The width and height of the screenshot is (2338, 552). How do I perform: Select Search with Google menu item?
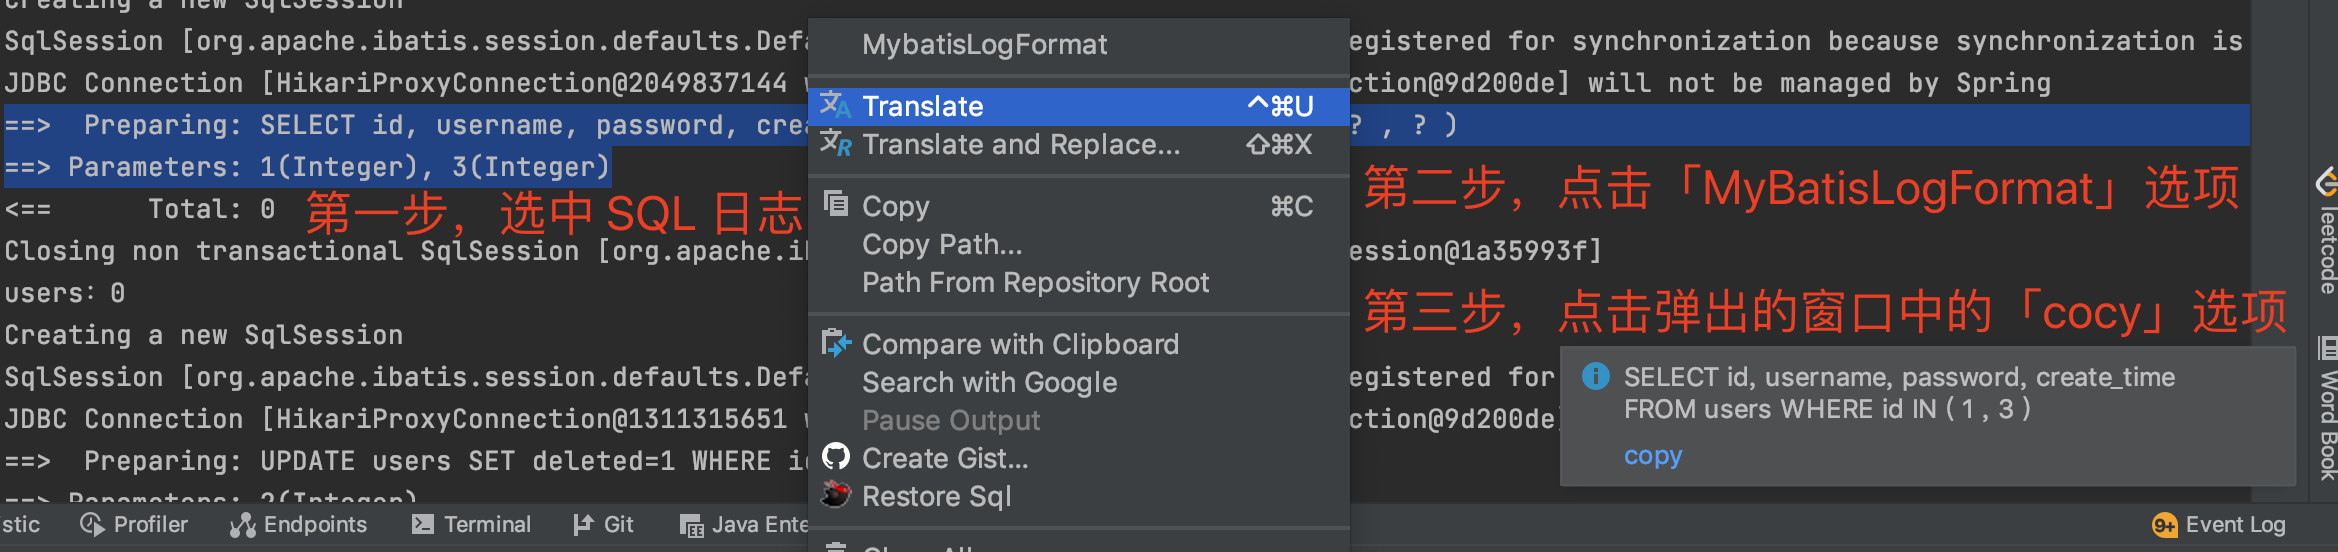tap(989, 382)
